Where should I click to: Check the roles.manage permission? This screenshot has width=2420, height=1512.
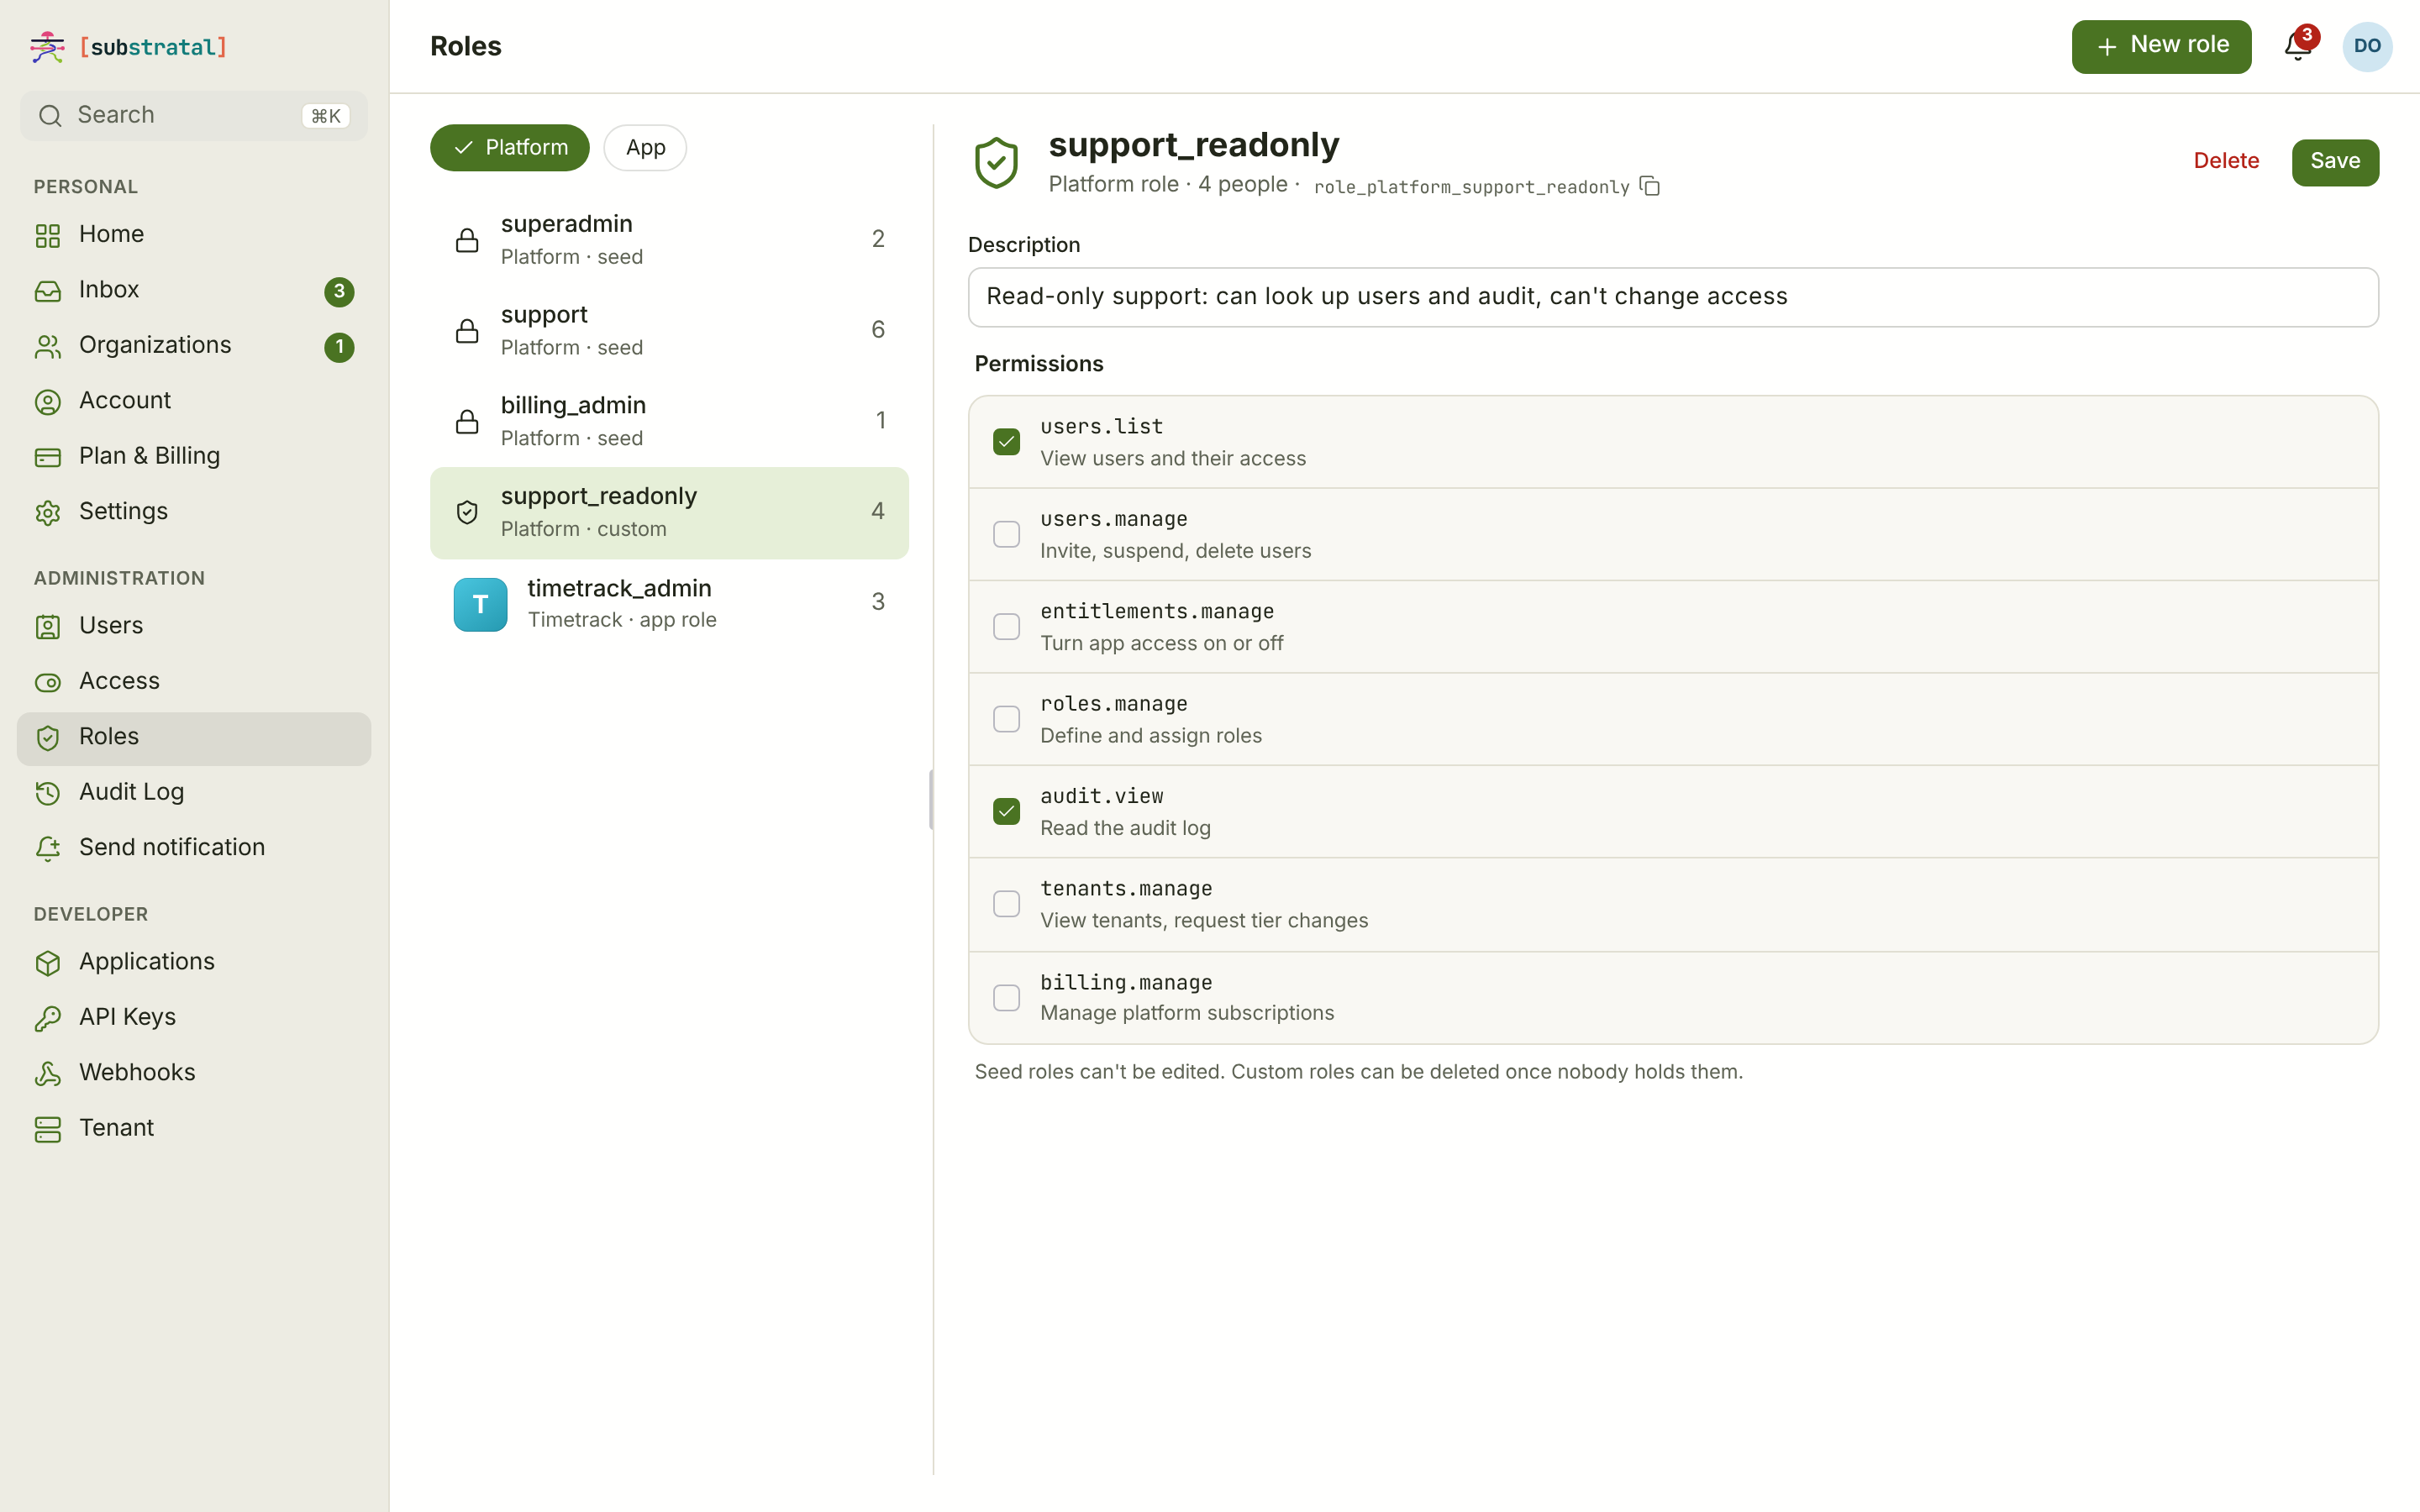tap(1006, 719)
